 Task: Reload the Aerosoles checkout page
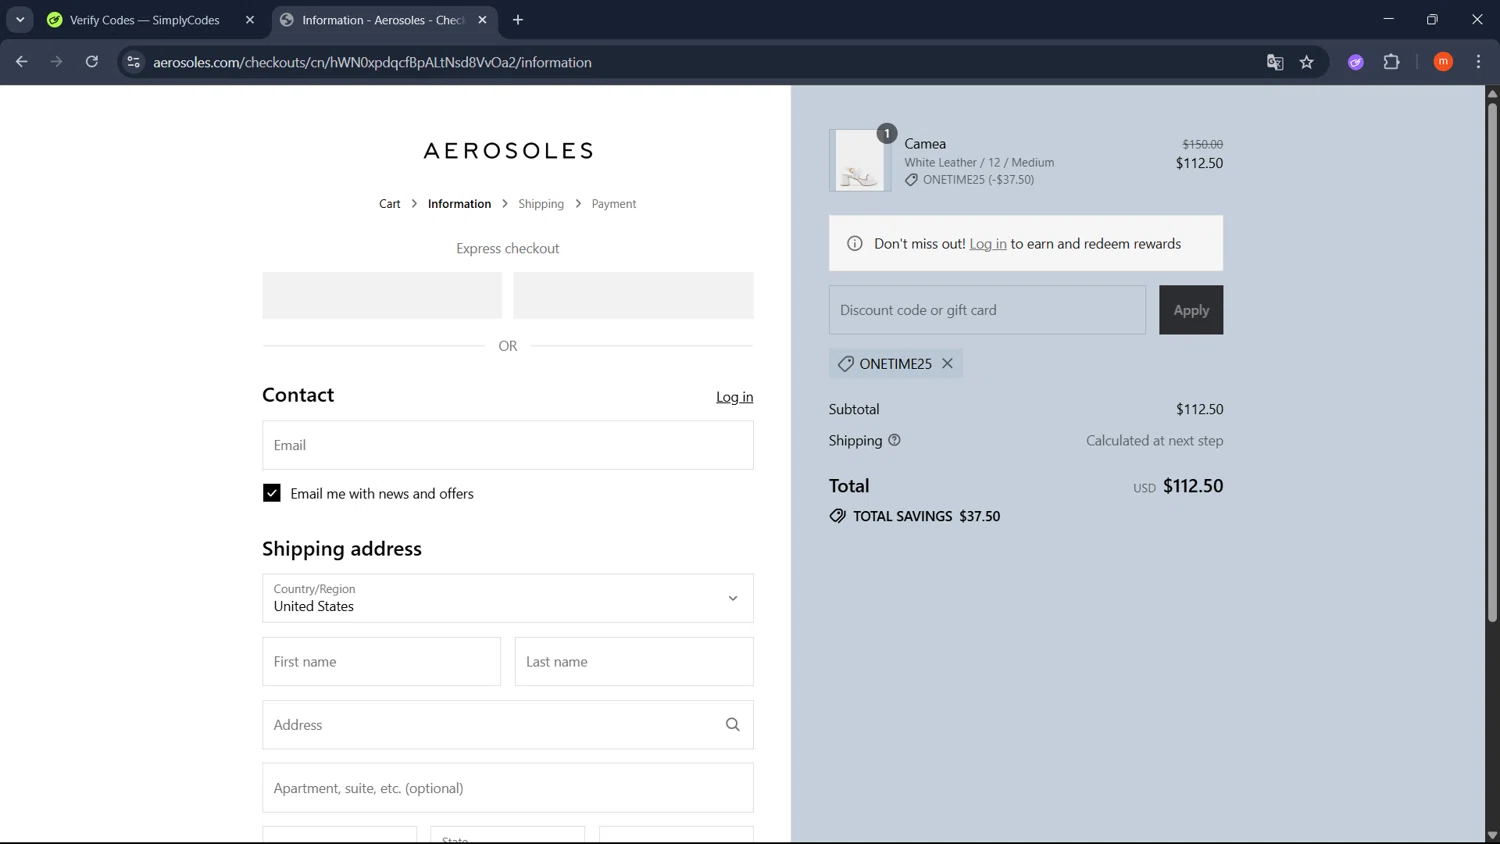[x=92, y=62]
